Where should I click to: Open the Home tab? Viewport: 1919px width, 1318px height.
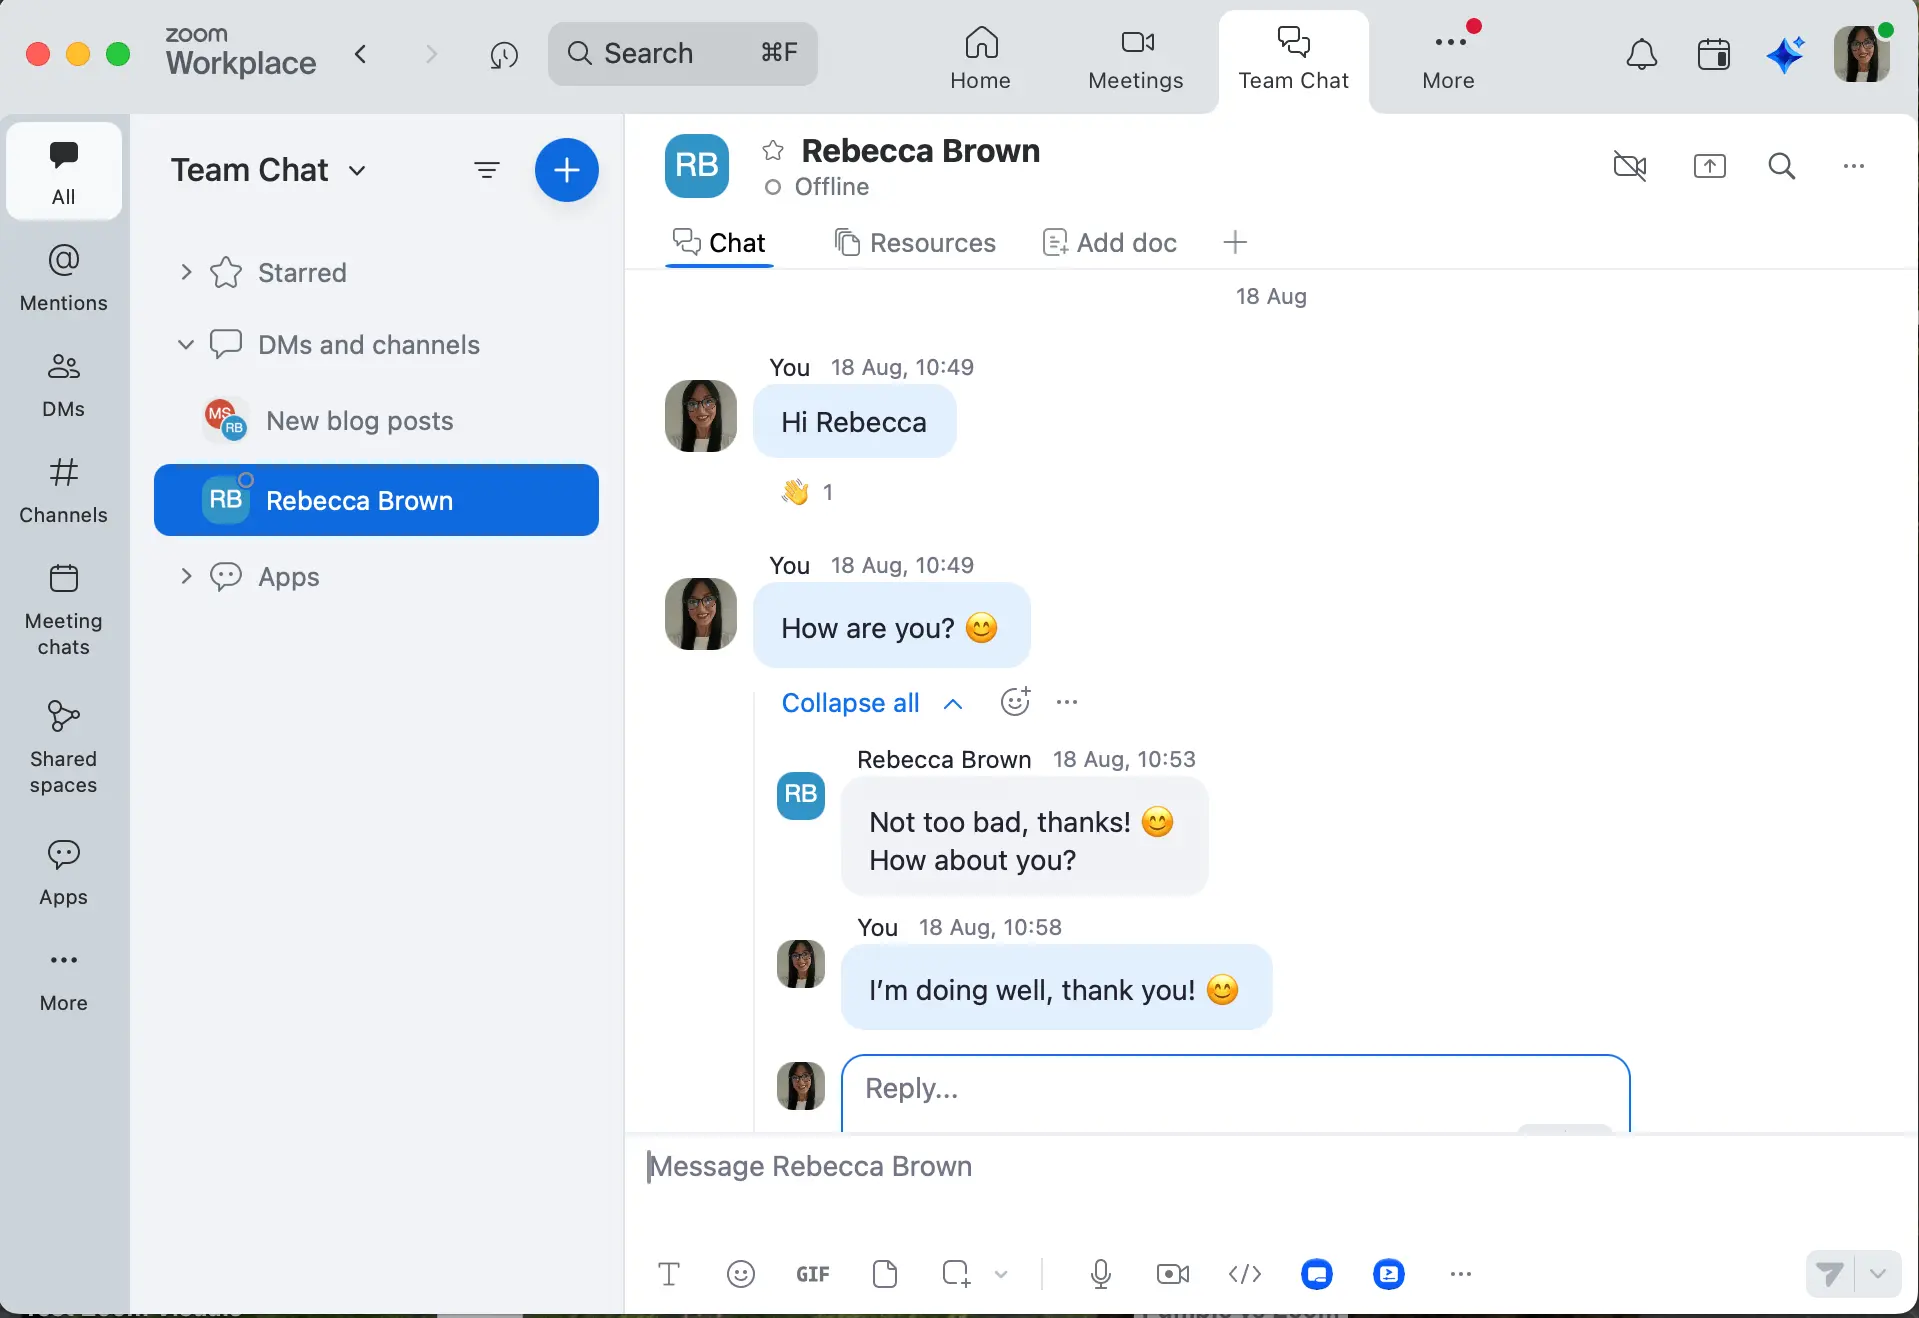[x=980, y=59]
